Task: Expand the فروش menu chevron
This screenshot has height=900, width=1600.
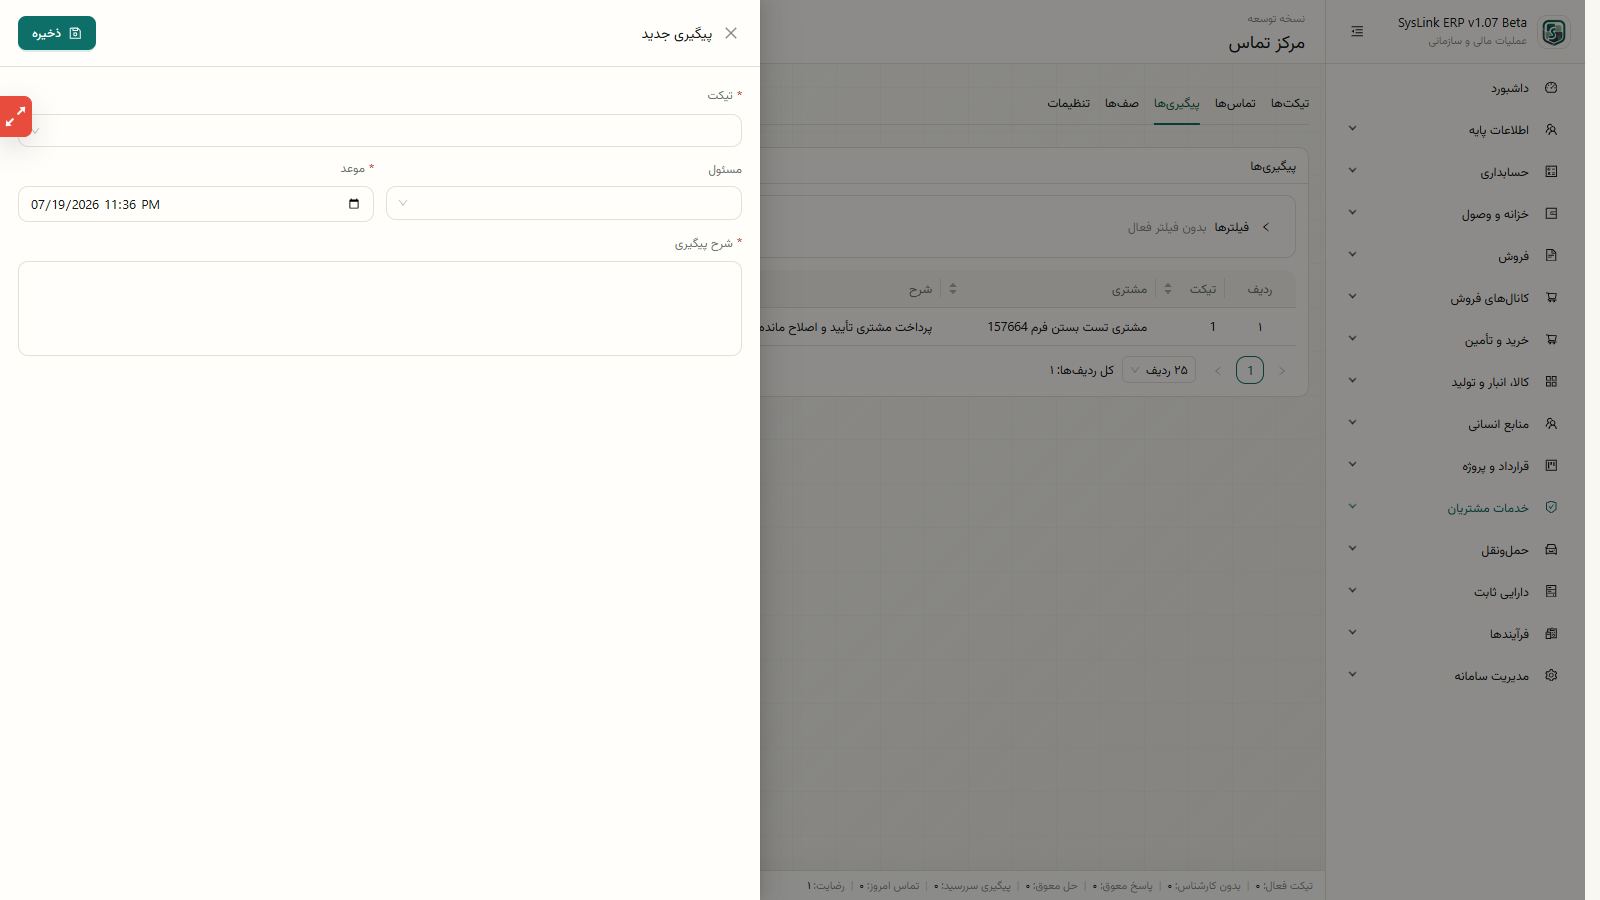Action: point(1352,255)
